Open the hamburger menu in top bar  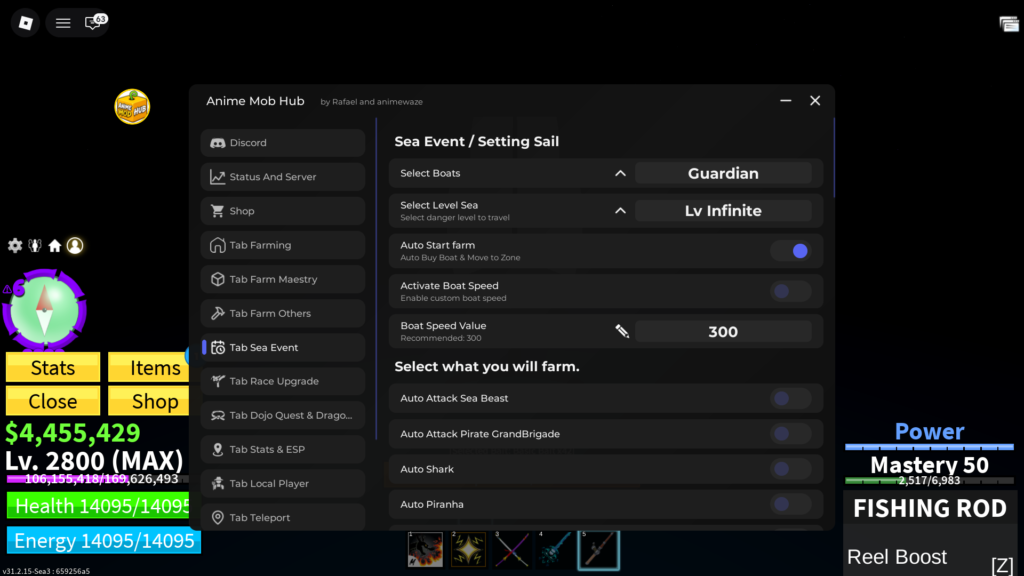coord(63,24)
